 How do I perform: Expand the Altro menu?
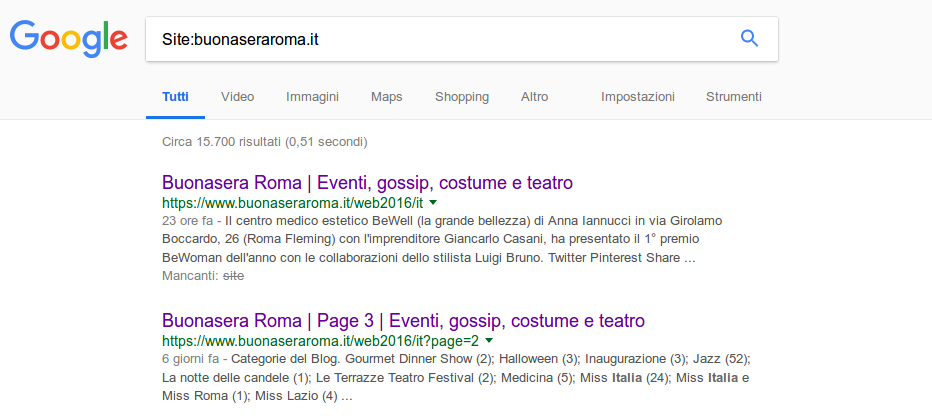[x=534, y=97]
